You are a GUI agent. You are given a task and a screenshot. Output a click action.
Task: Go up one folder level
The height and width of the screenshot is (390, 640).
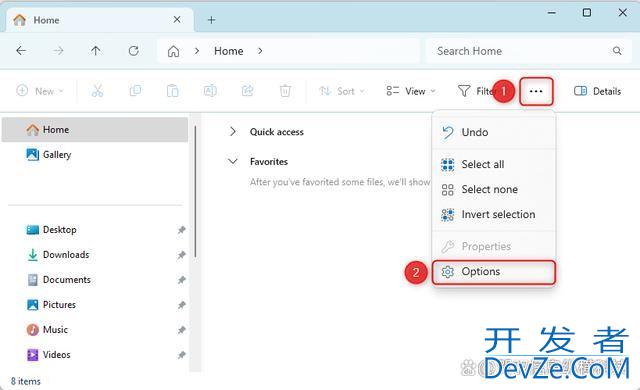click(x=96, y=51)
